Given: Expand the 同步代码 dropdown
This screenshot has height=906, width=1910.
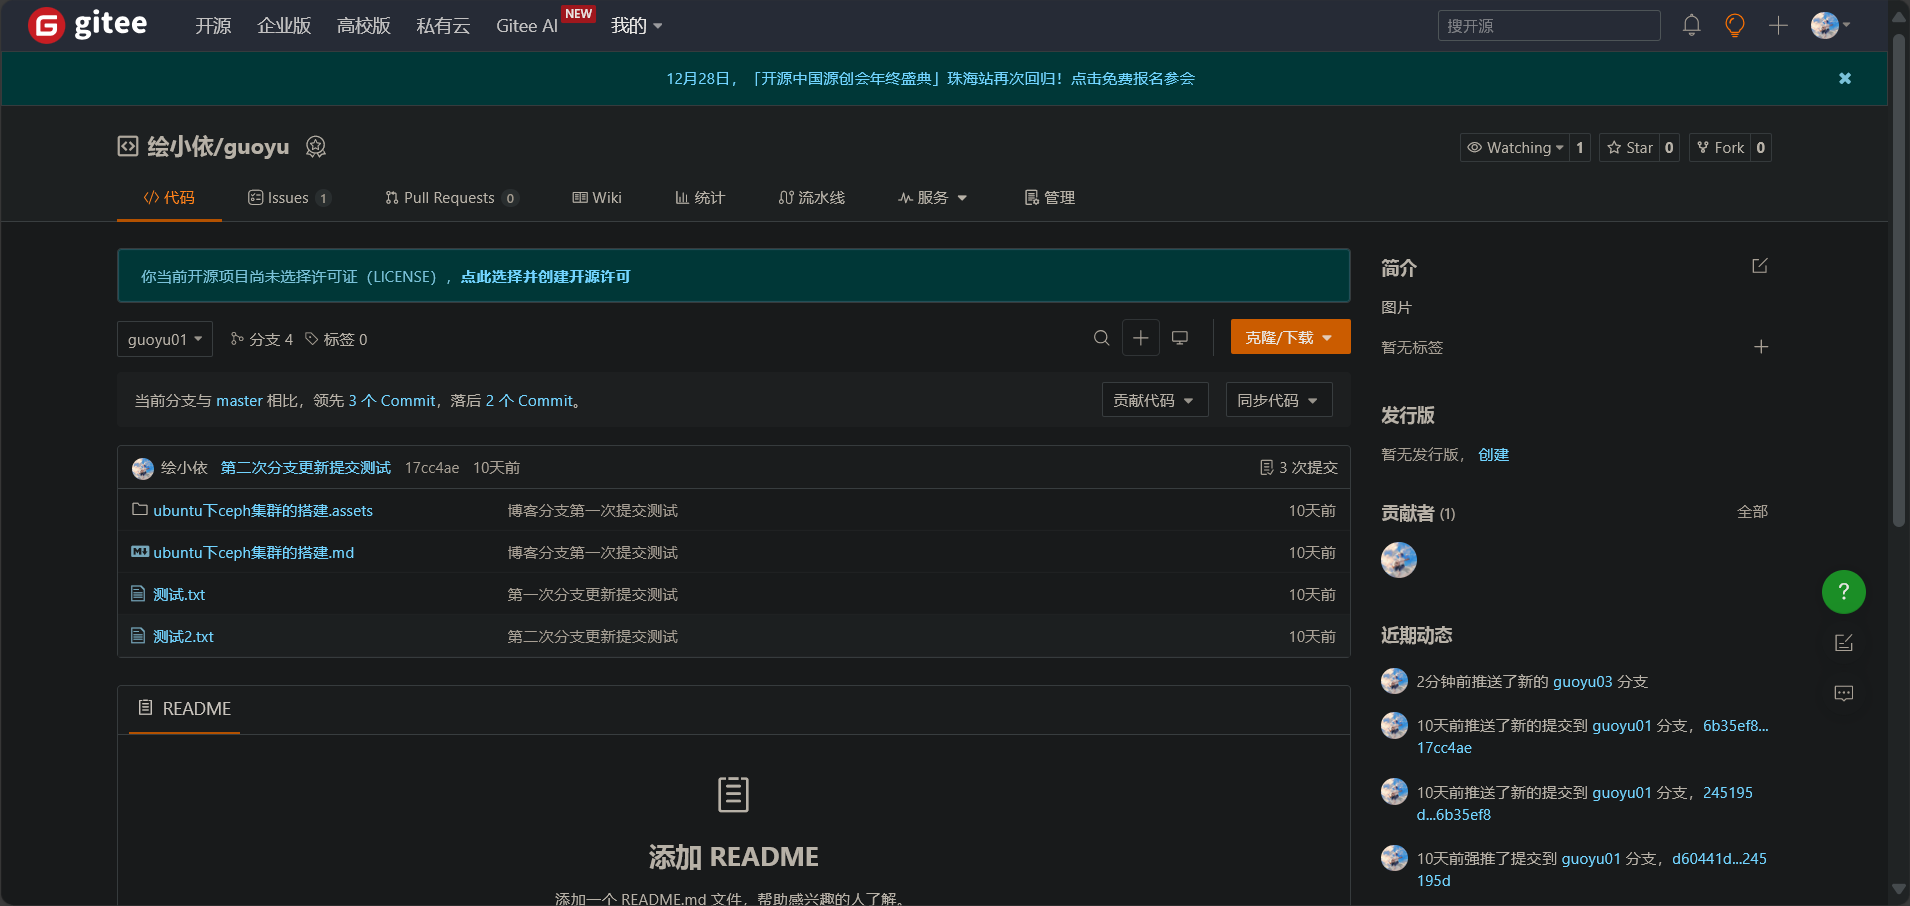Looking at the screenshot, I should tap(1279, 400).
